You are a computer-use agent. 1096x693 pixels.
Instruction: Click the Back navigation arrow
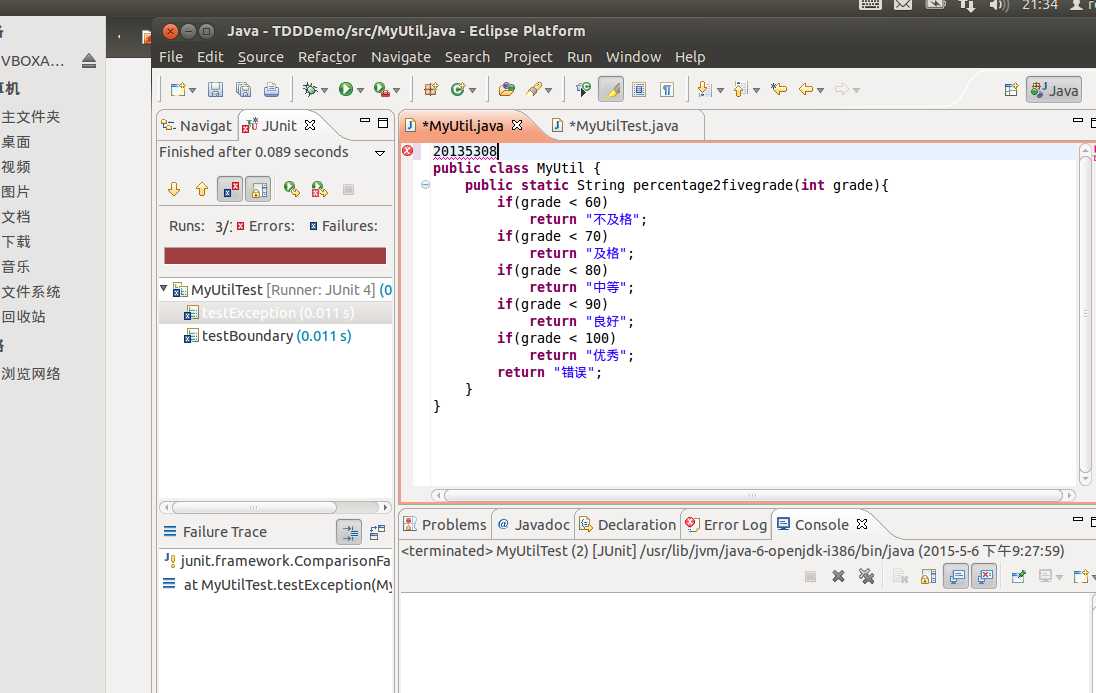click(x=806, y=89)
